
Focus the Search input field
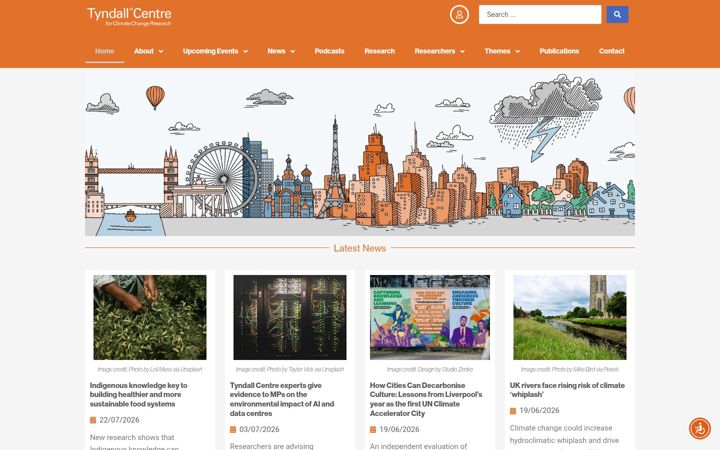click(540, 15)
